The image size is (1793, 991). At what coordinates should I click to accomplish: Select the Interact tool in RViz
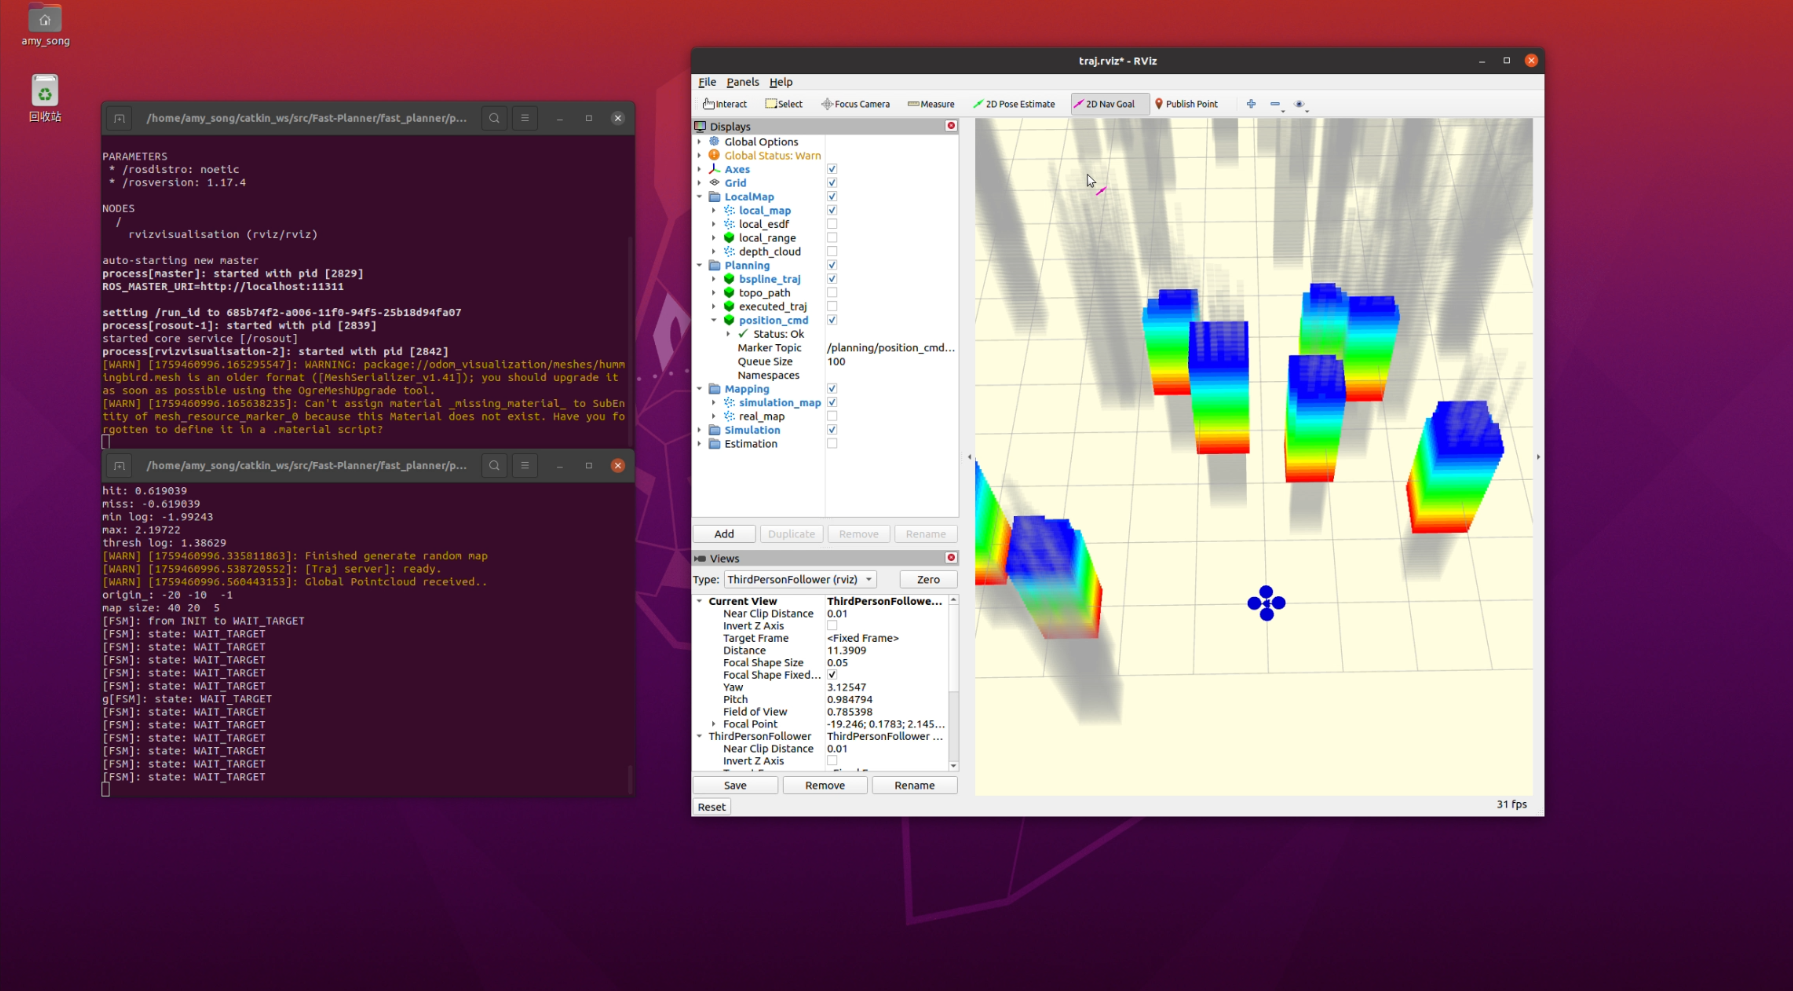tap(725, 104)
